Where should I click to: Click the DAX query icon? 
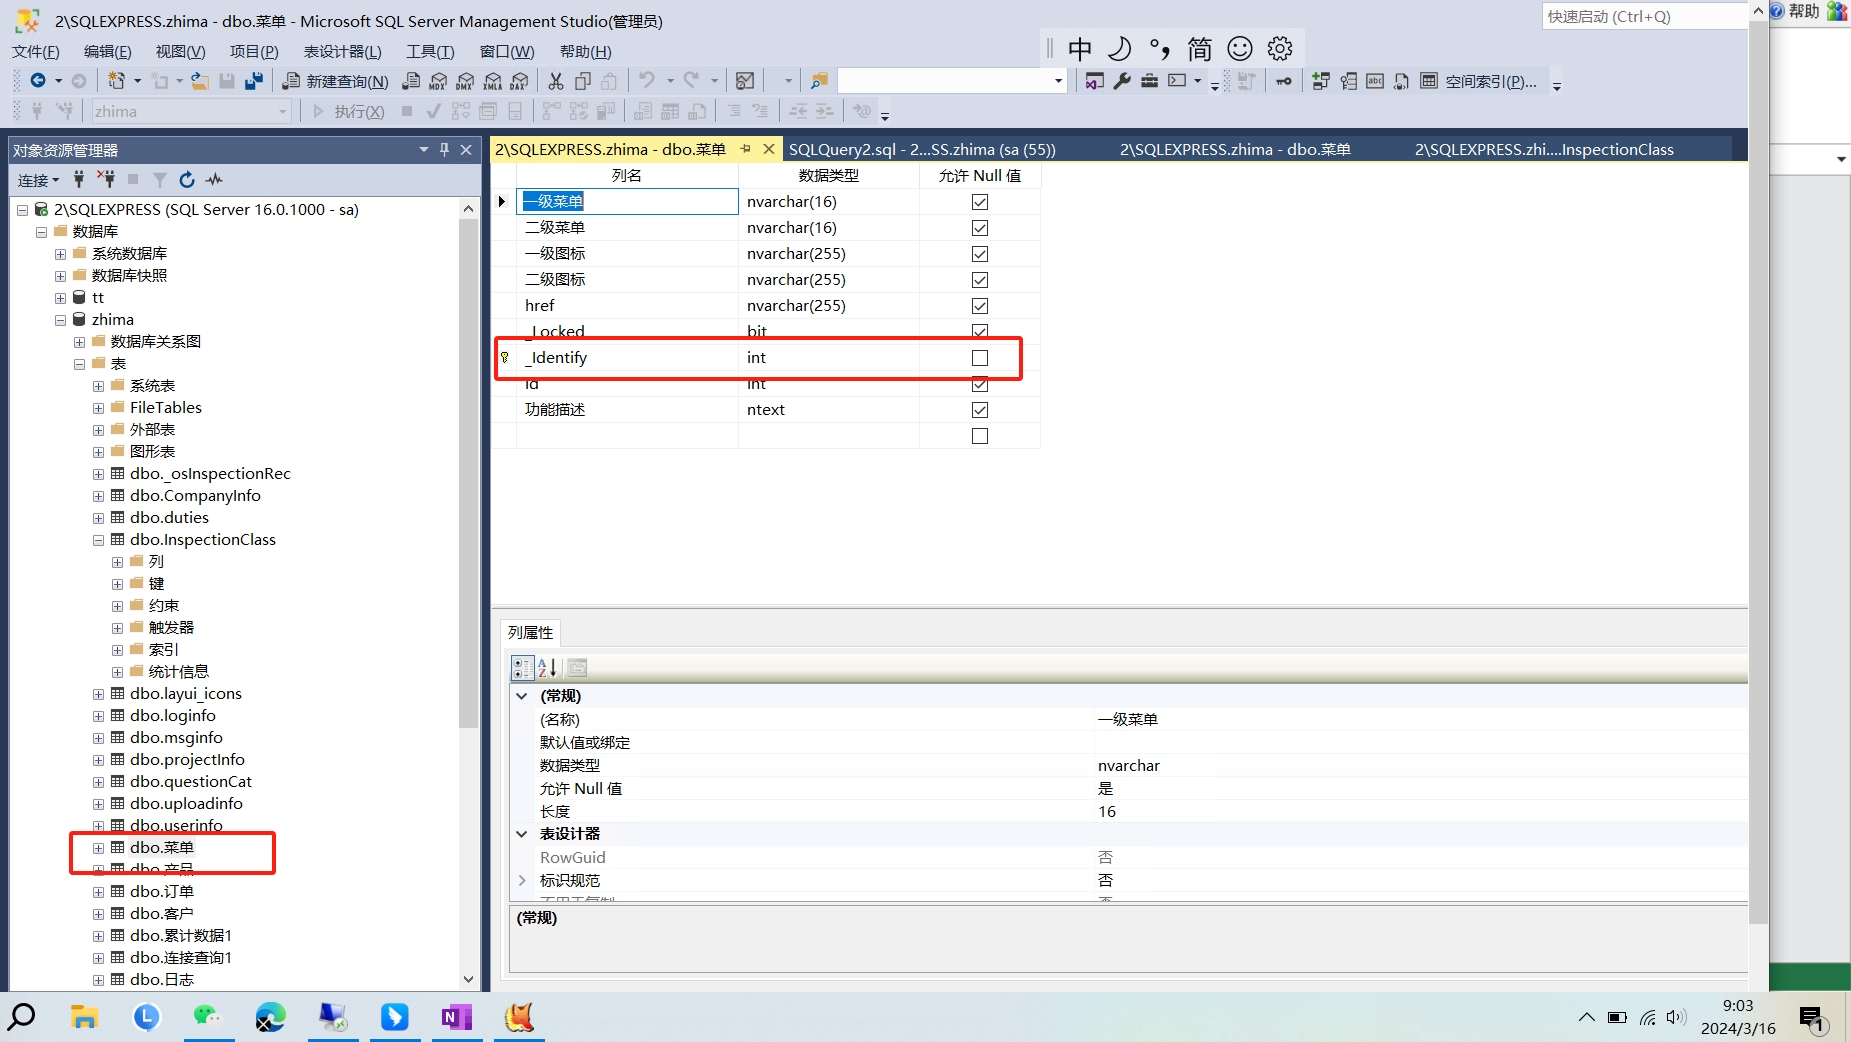pyautogui.click(x=520, y=81)
